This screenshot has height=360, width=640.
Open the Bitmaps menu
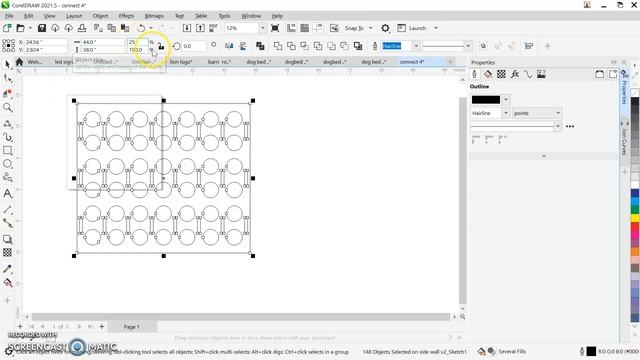pos(154,16)
